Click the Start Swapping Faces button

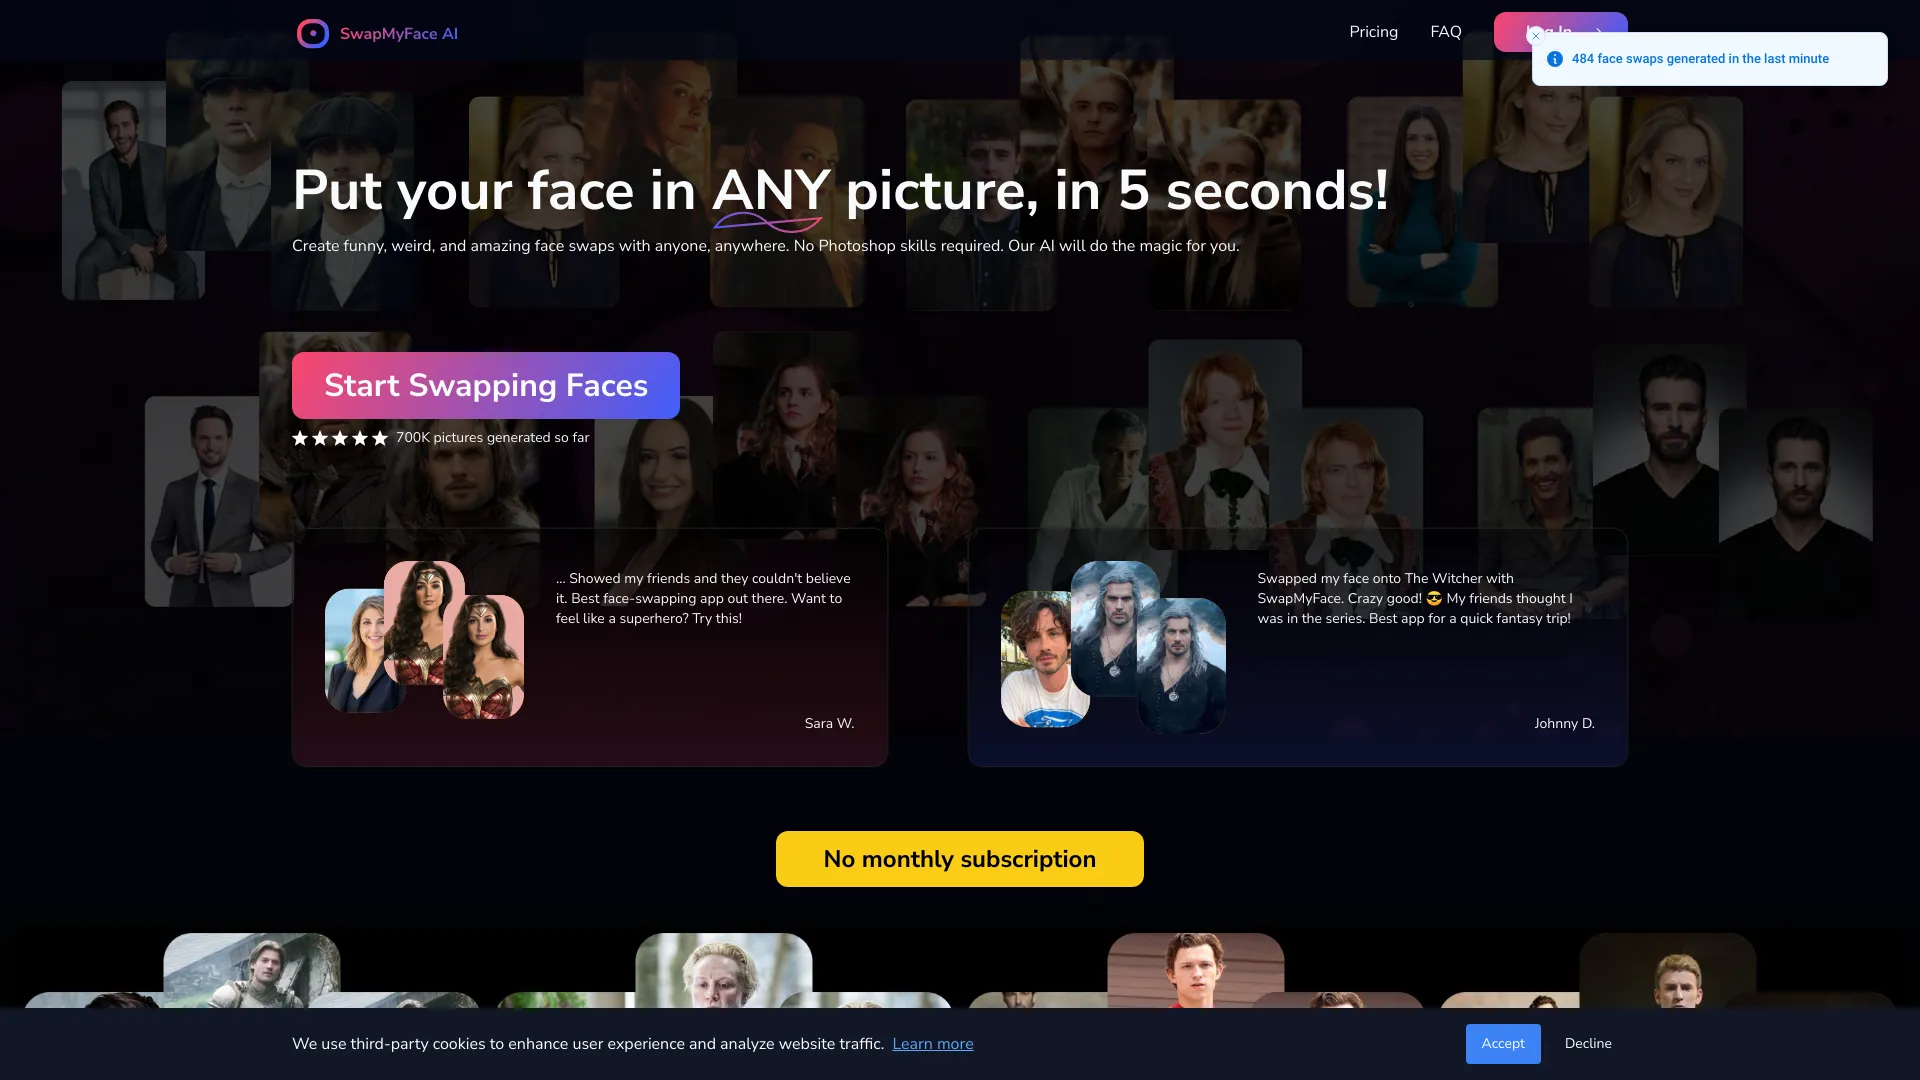[485, 385]
